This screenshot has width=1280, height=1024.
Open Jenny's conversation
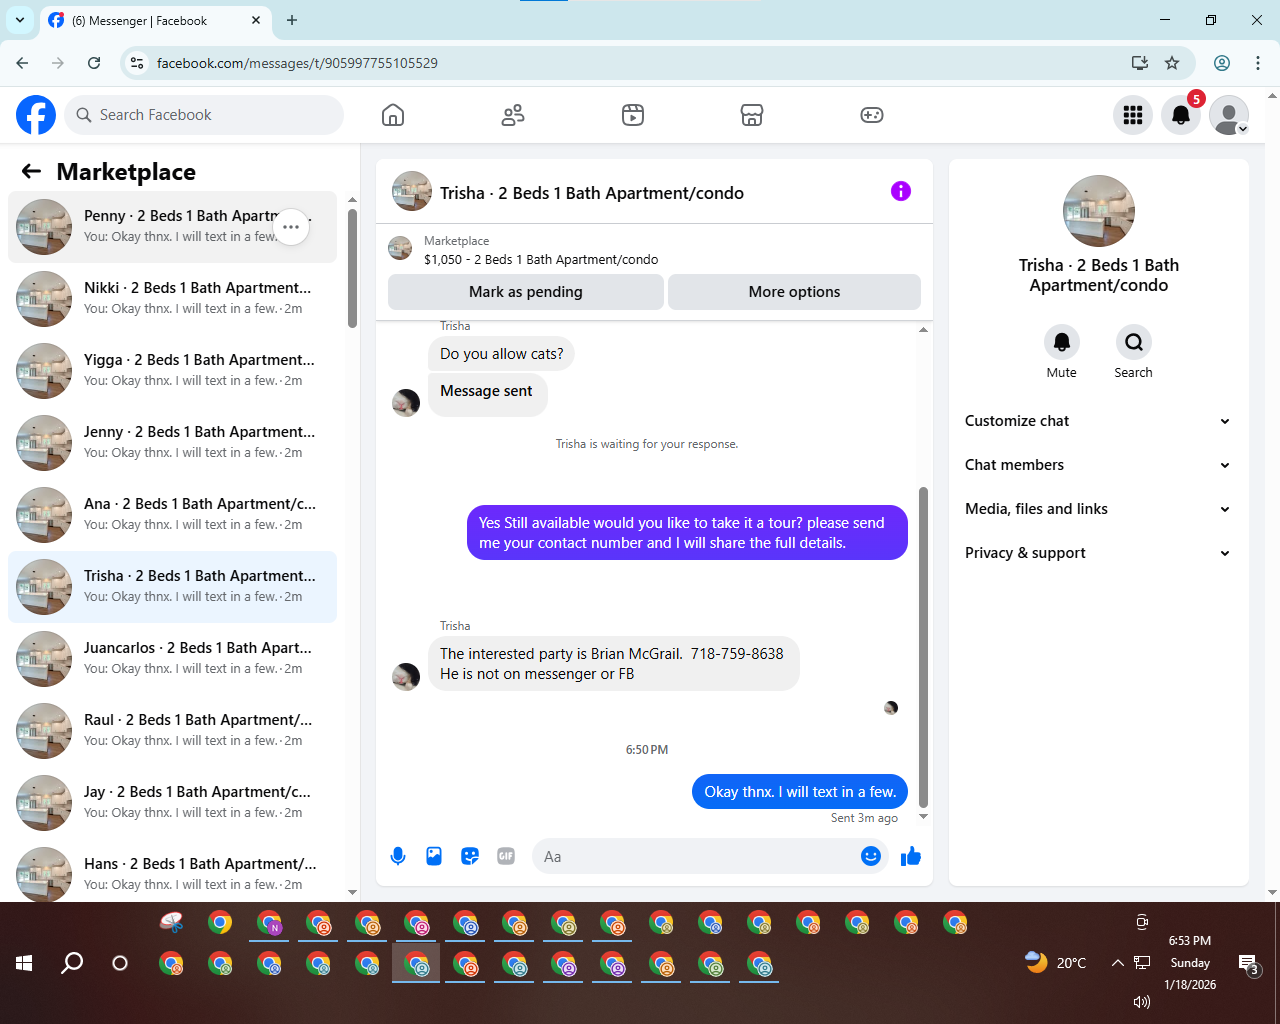coord(172,443)
